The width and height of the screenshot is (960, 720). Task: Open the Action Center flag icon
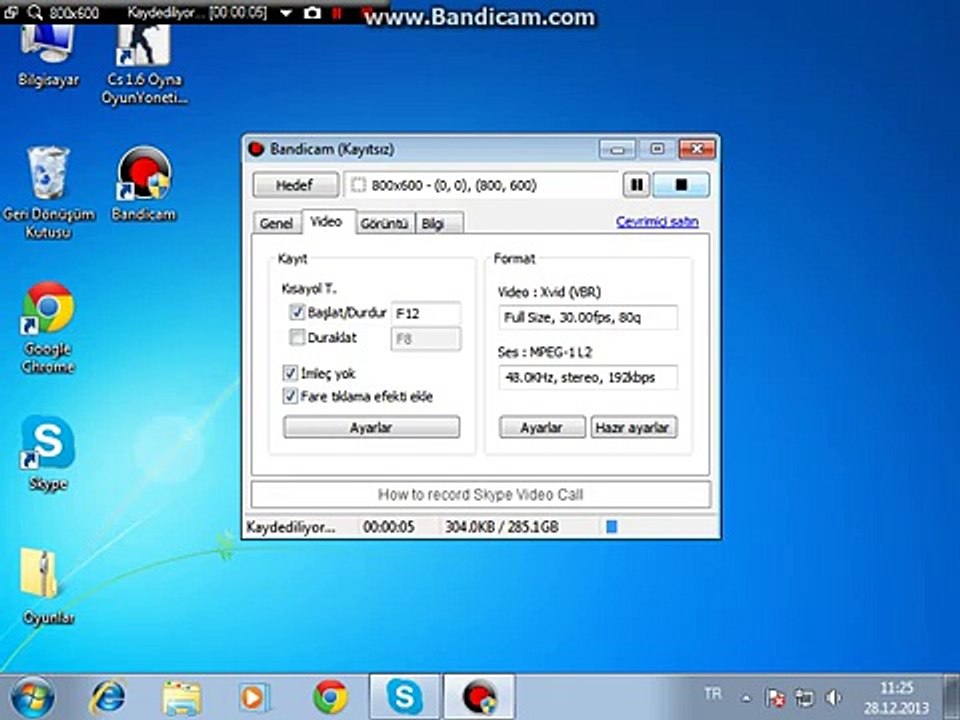pos(776,697)
